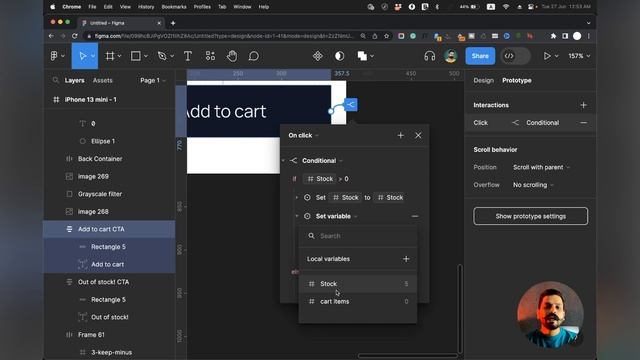Close the On click interaction popup

[x=418, y=135]
